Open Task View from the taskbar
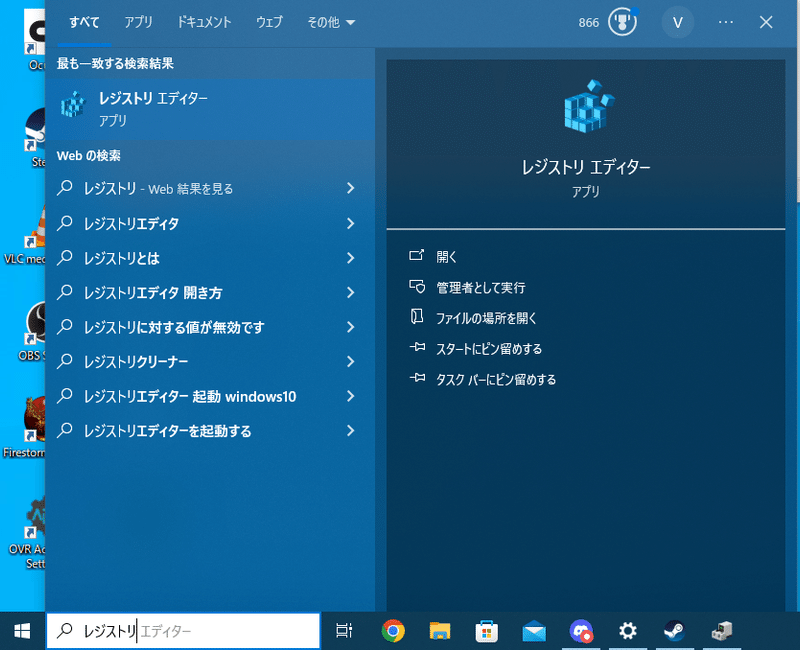This screenshot has height=650, width=800. pyautogui.click(x=344, y=631)
